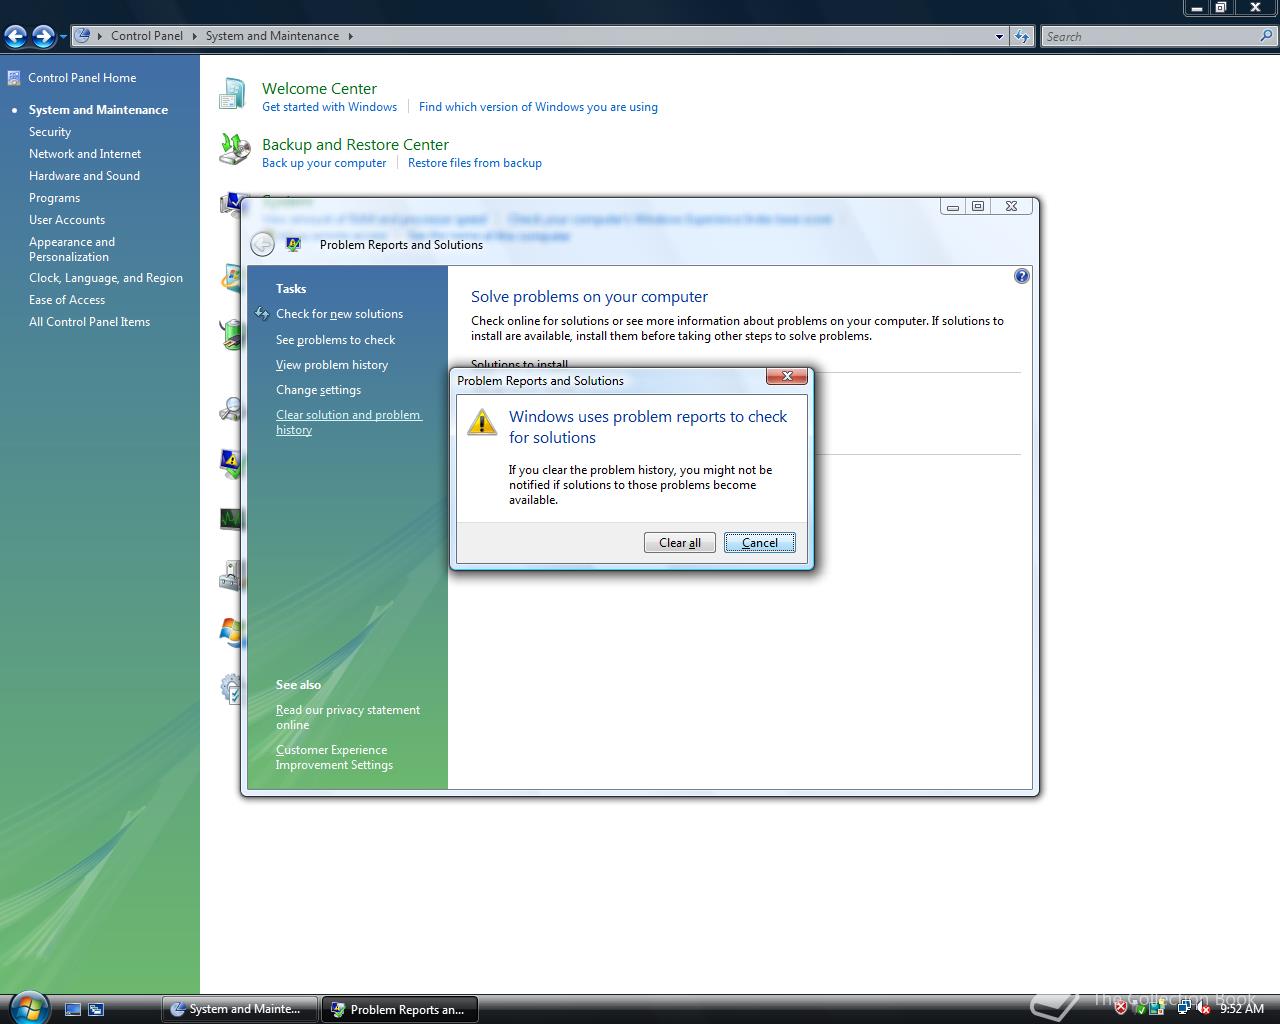The image size is (1280, 1024).
Task: Click the address bar computer icon
Action: [x=84, y=36]
